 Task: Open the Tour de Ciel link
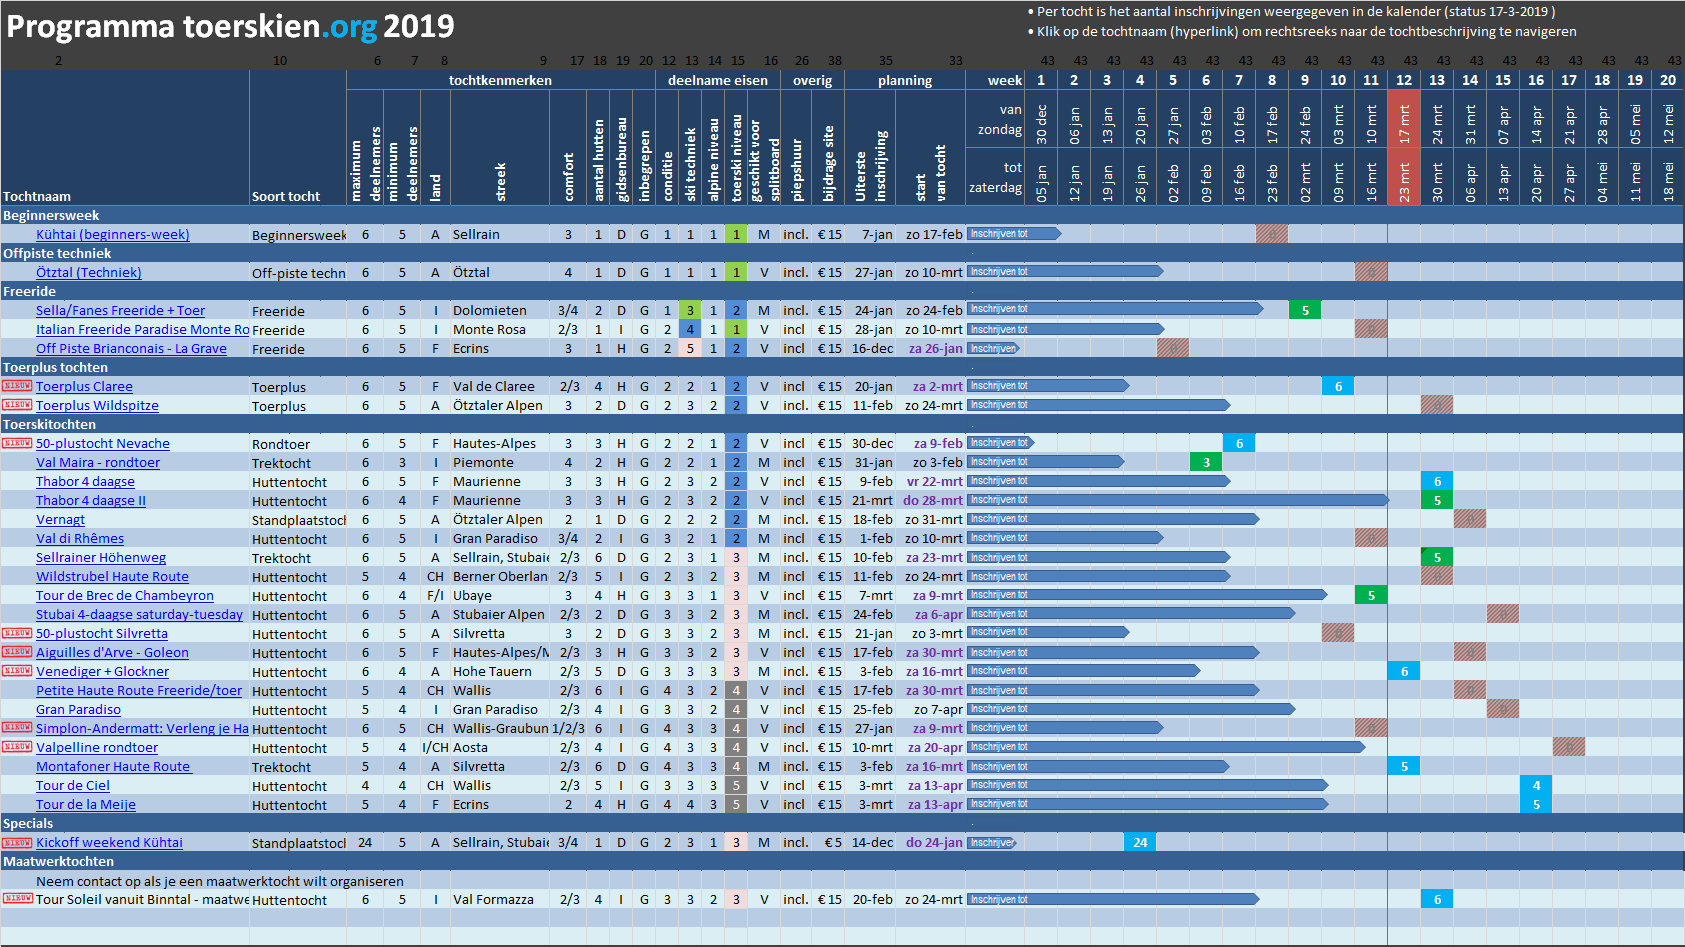73,786
